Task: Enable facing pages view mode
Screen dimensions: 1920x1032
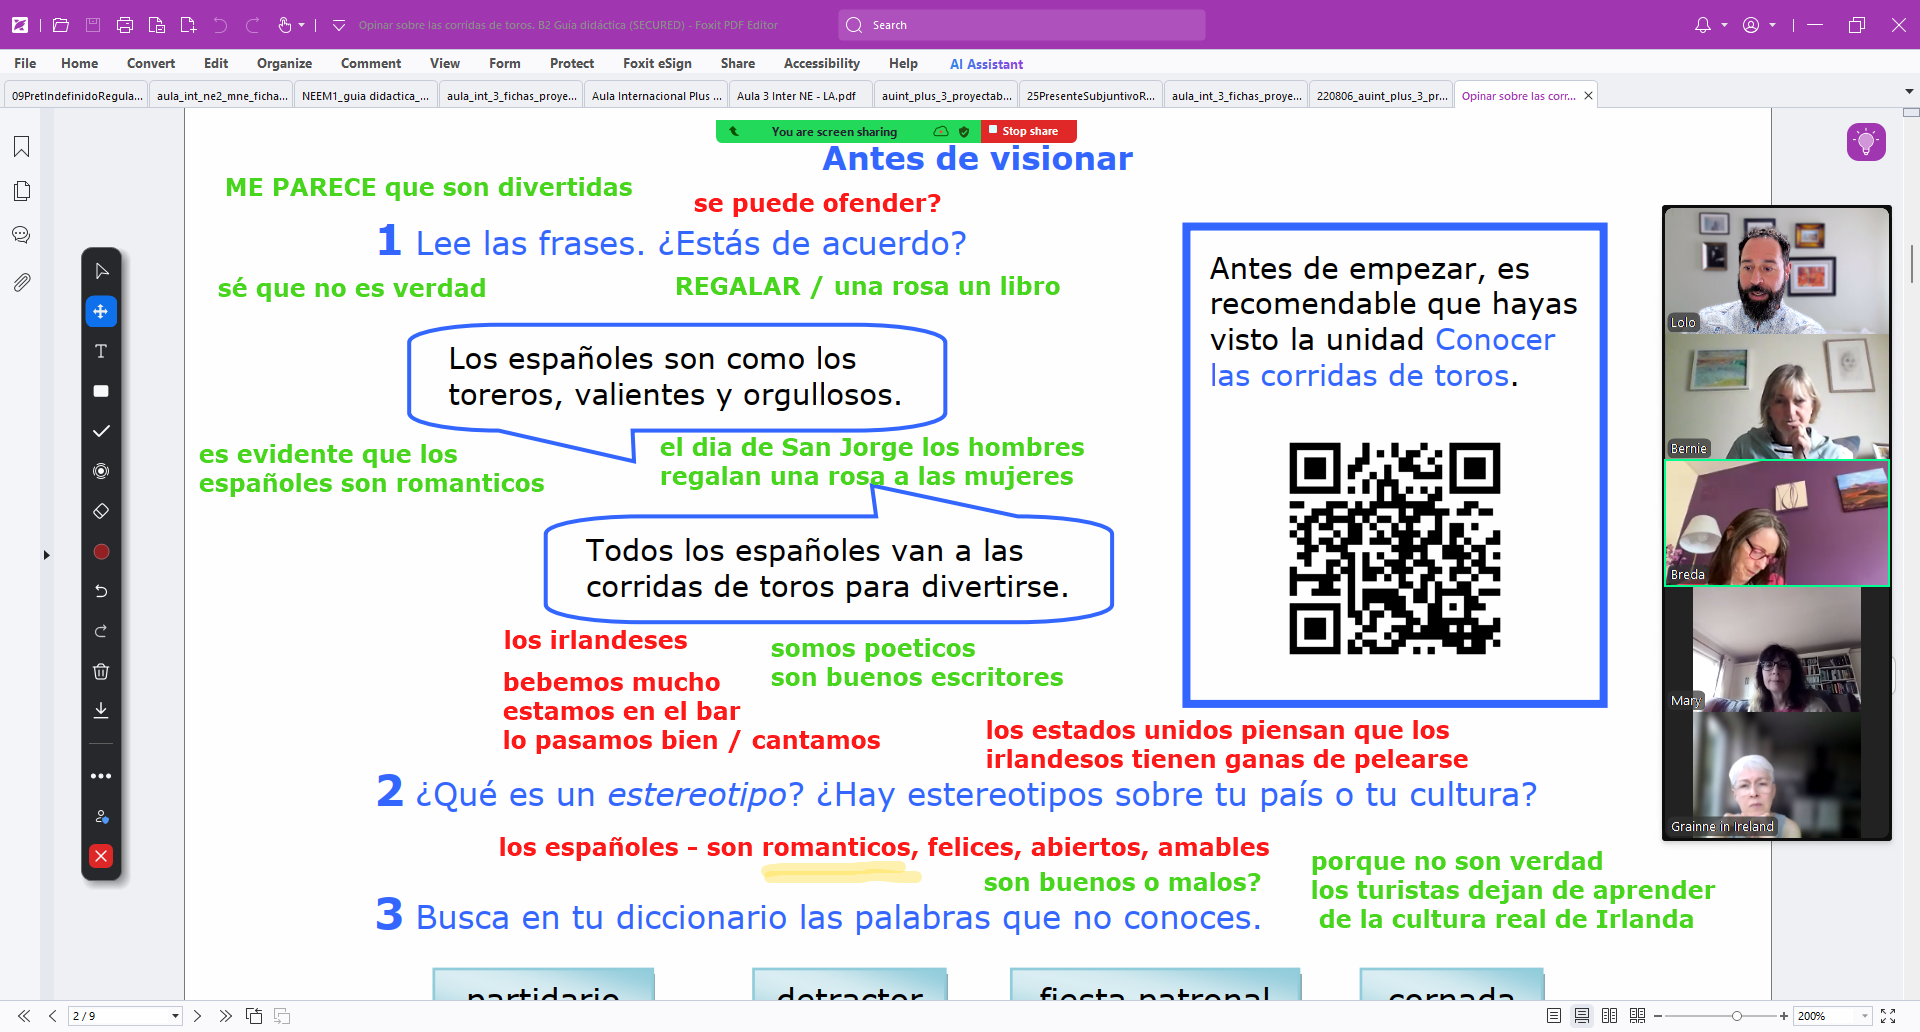Action: tap(1609, 1016)
